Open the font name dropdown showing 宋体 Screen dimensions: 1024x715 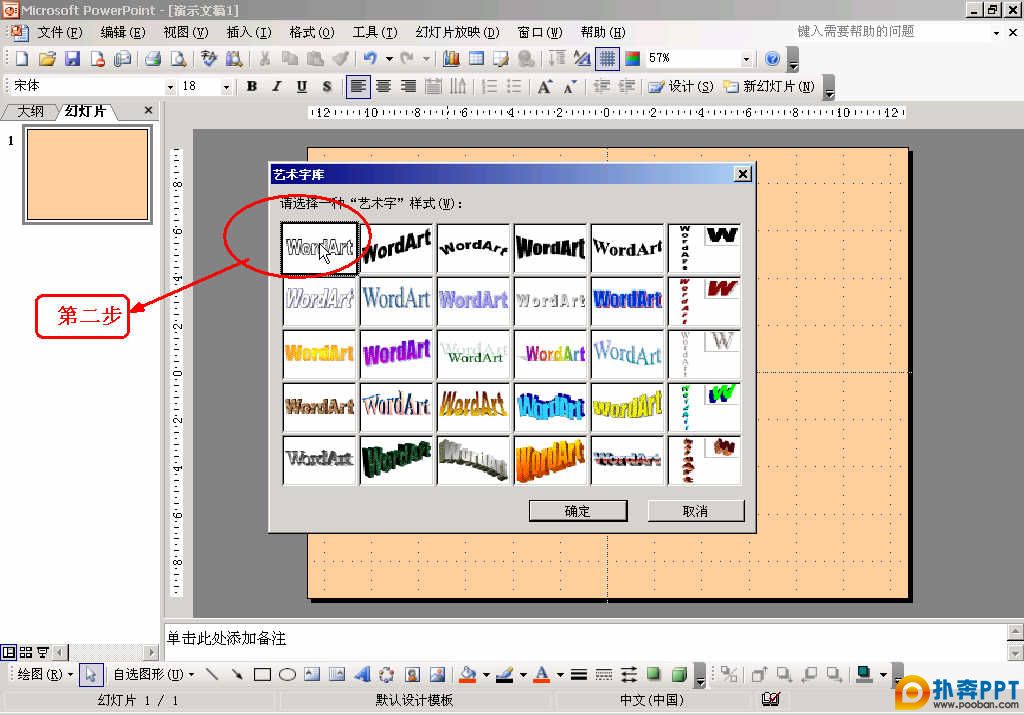click(170, 87)
